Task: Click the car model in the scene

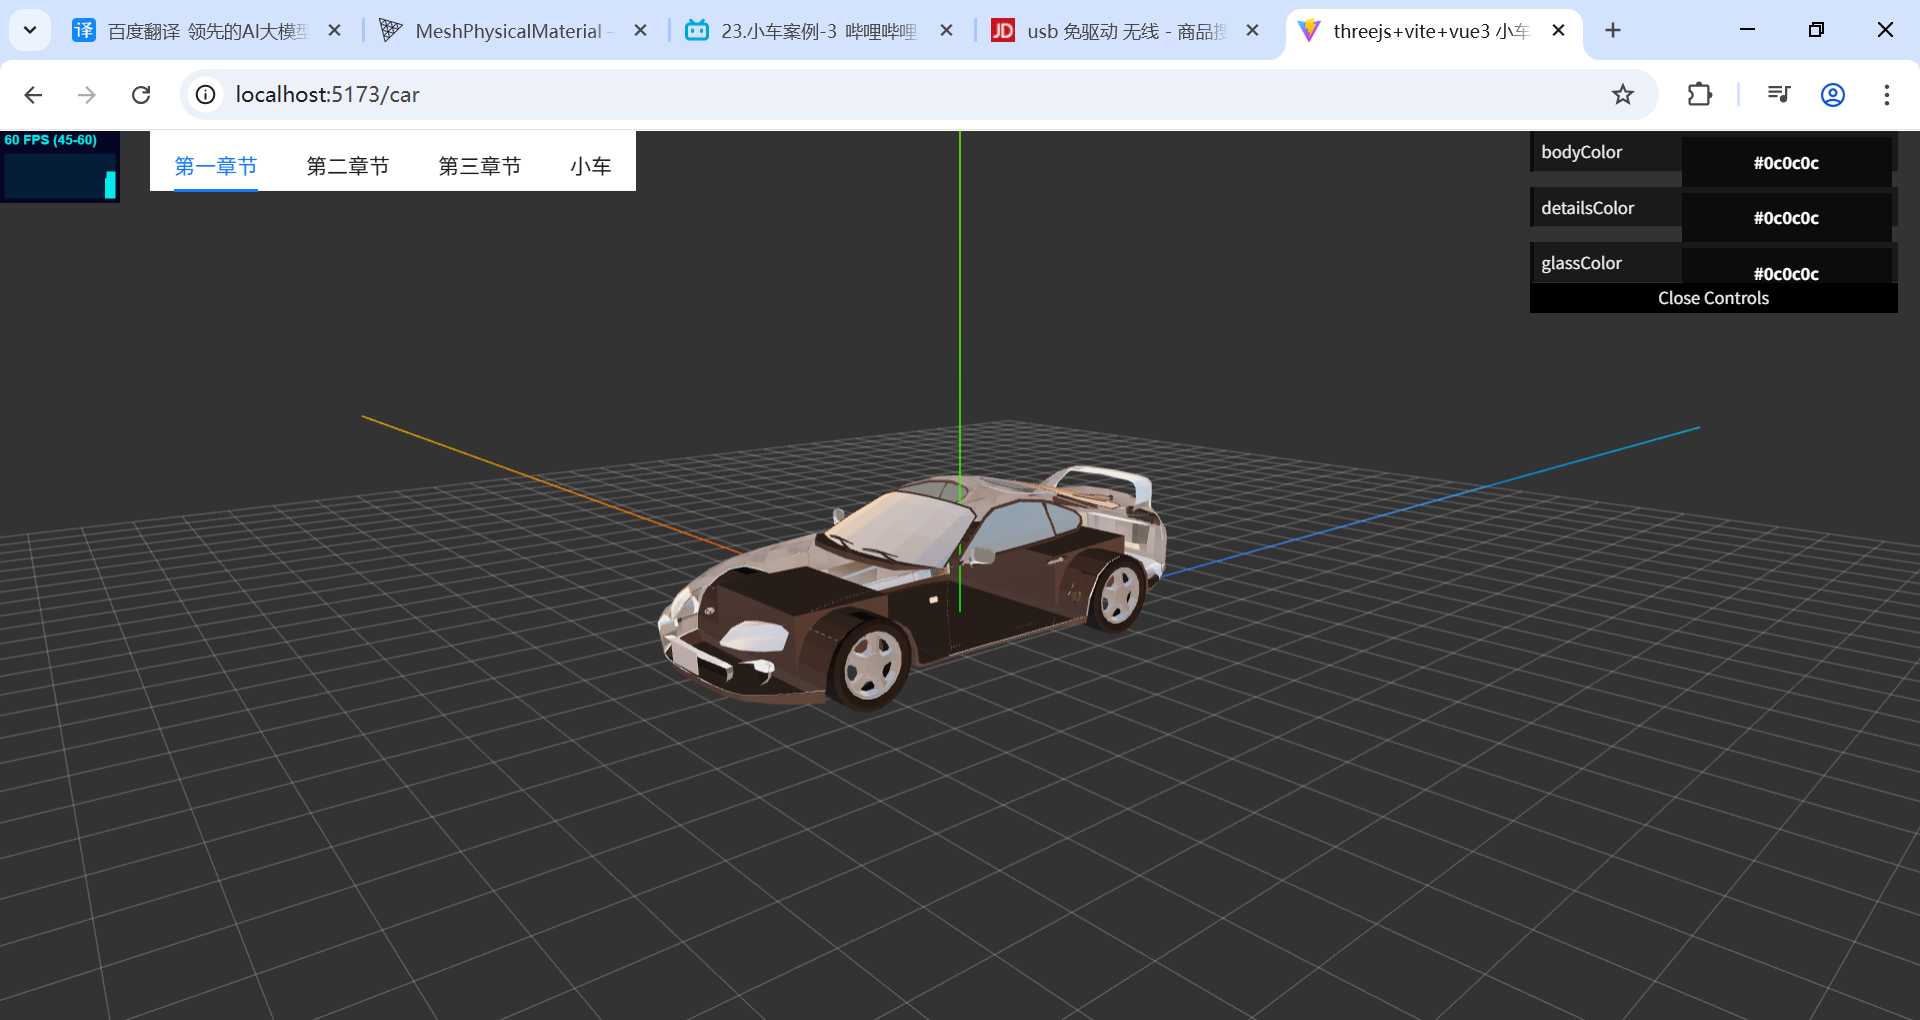Action: pyautogui.click(x=912, y=587)
